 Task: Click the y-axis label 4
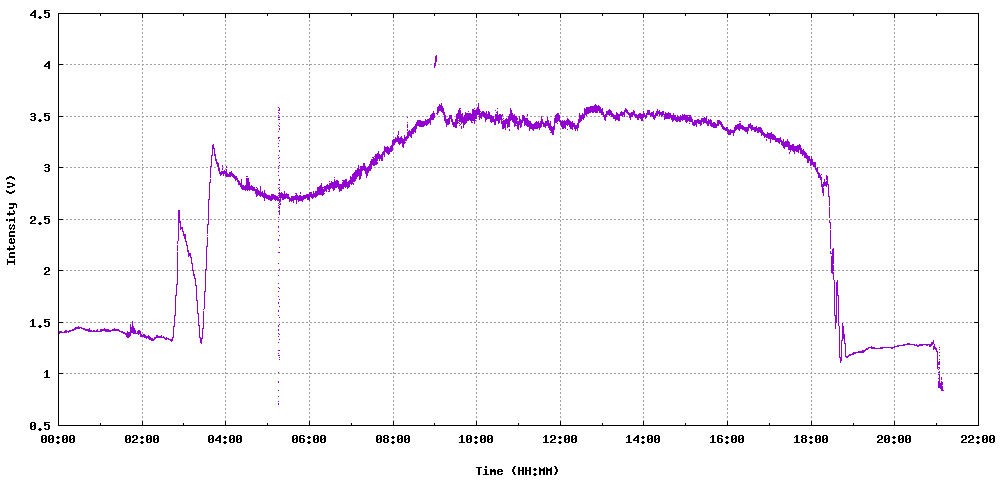pos(46,65)
